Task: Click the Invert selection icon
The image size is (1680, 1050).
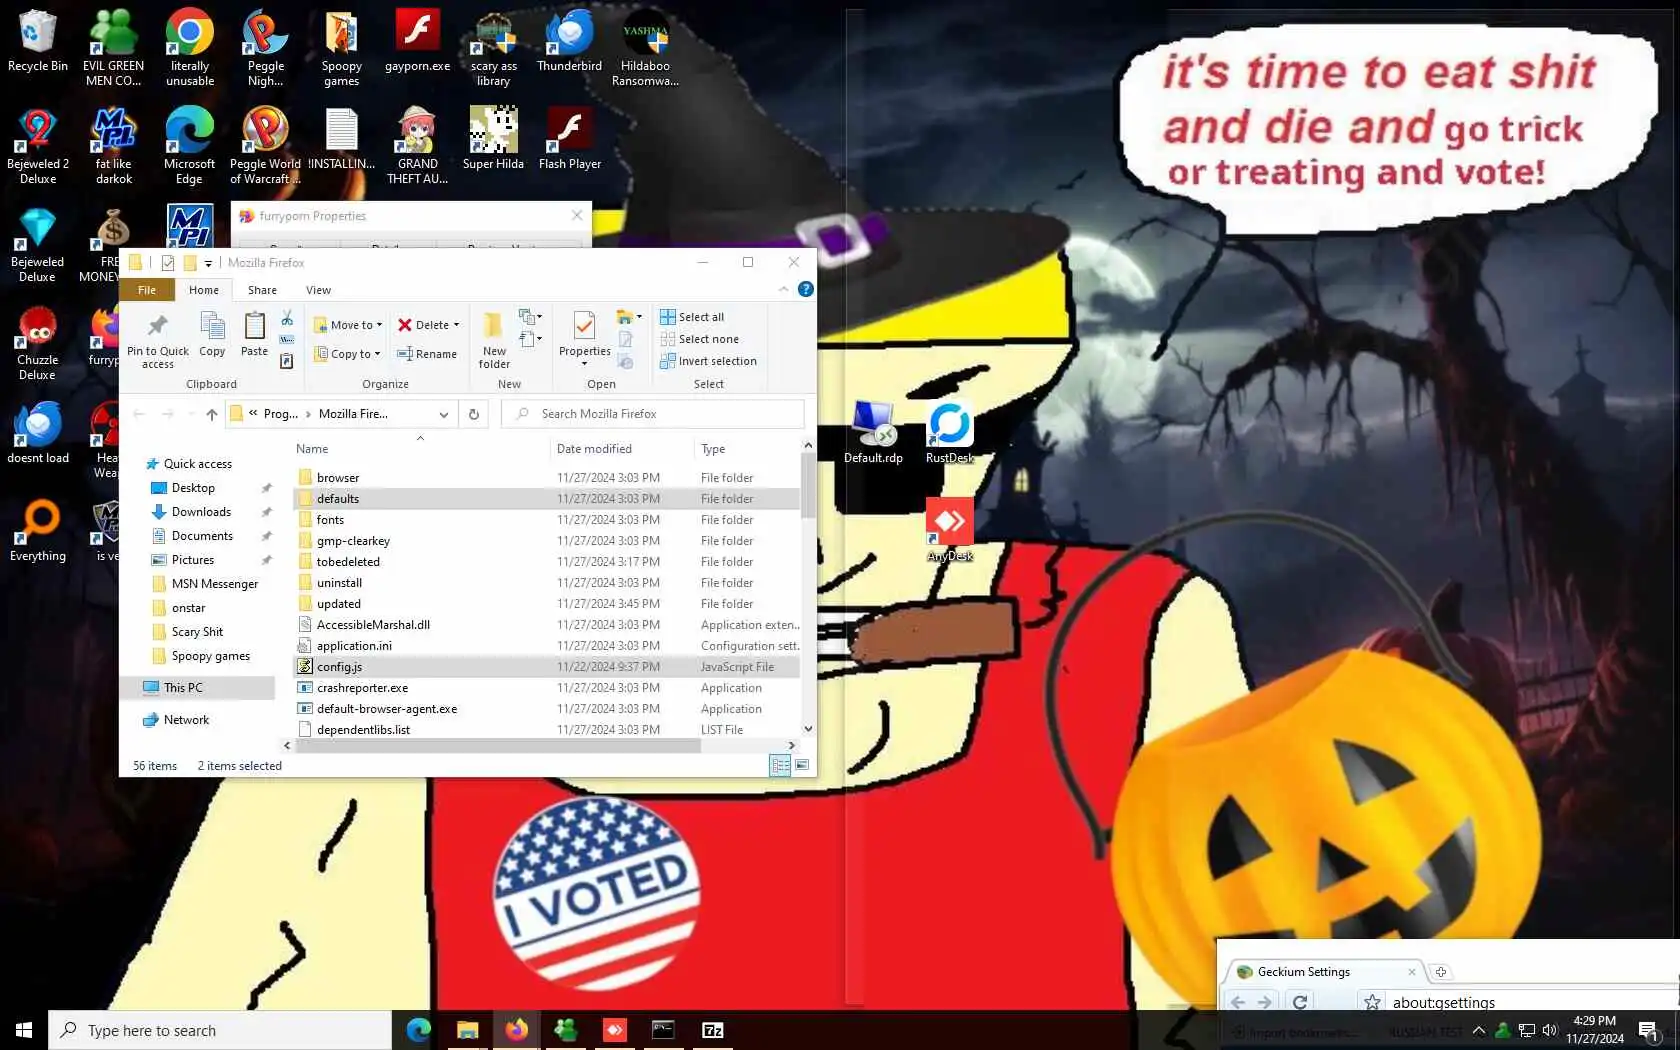Action: (x=668, y=361)
